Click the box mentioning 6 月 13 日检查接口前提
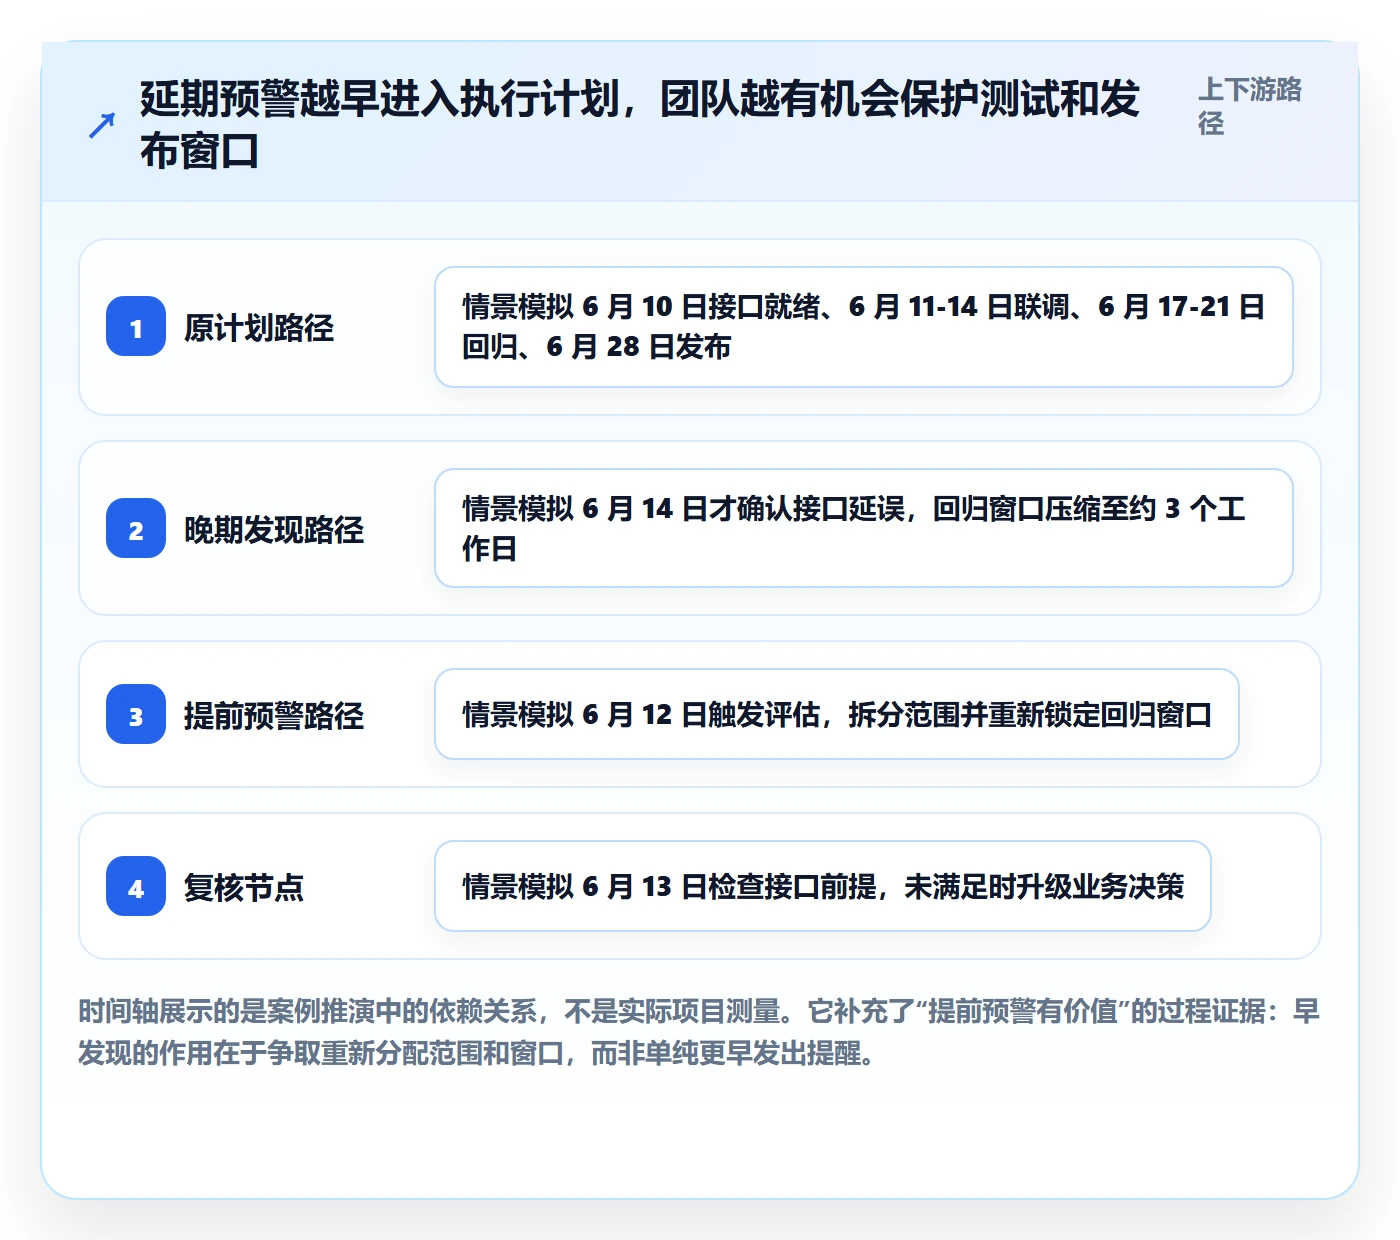The height and width of the screenshot is (1240, 1400). 823,886
